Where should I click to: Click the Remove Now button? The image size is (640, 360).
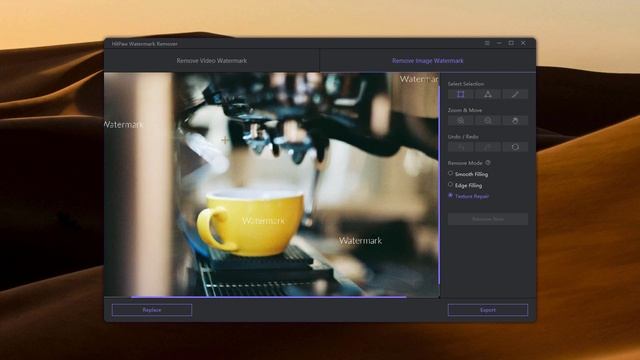pyautogui.click(x=488, y=219)
